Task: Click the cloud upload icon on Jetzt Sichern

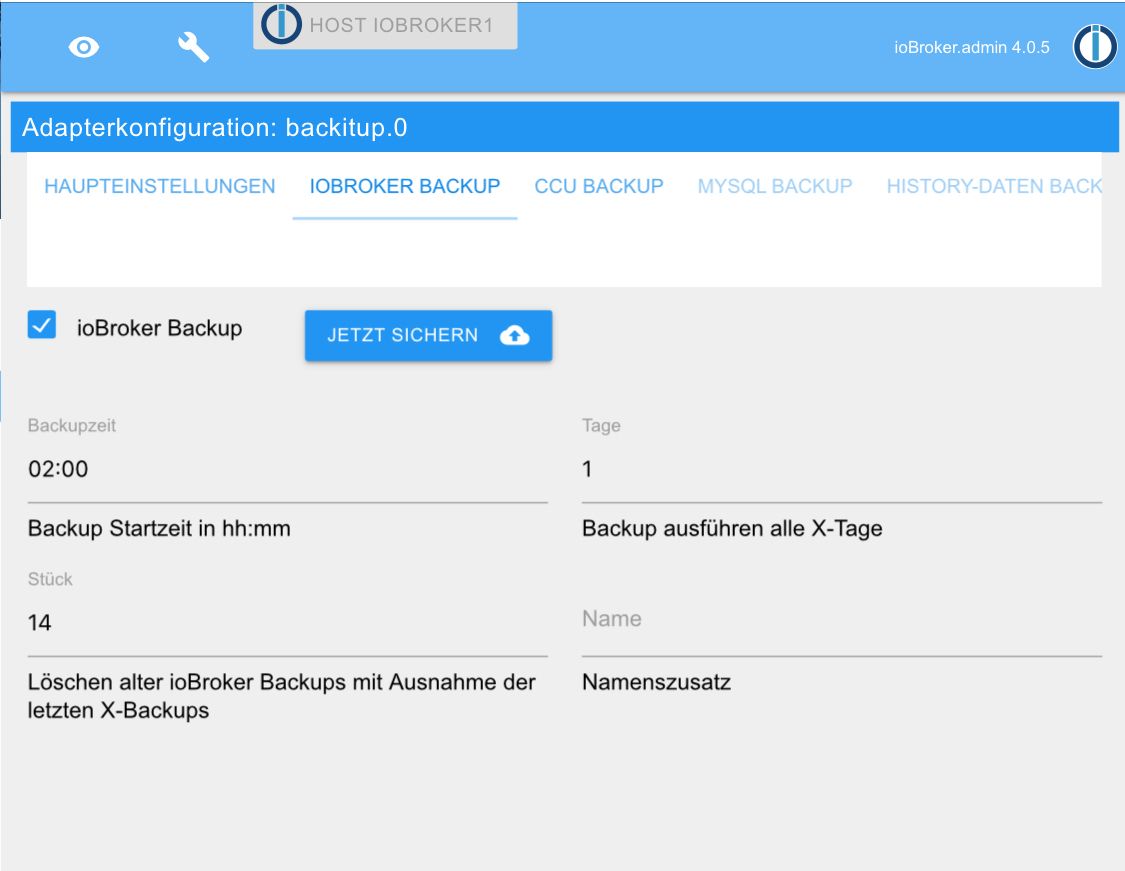Action: click(514, 335)
